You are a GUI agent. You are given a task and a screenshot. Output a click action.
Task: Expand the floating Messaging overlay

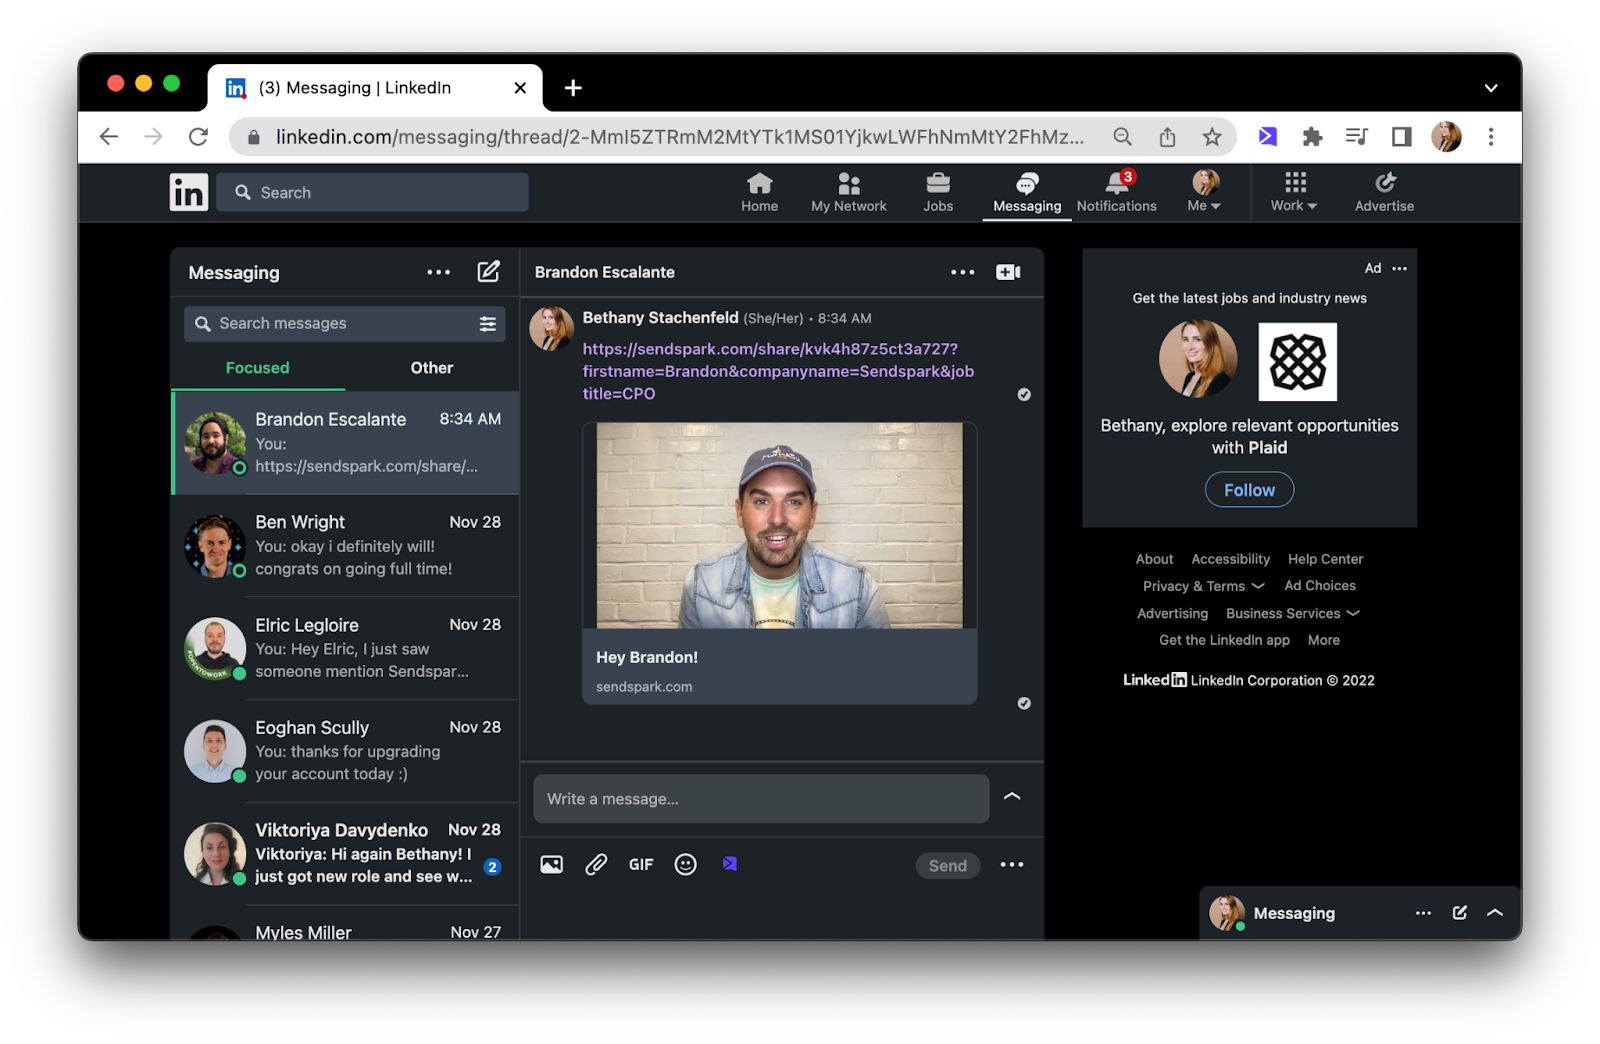(x=1495, y=913)
